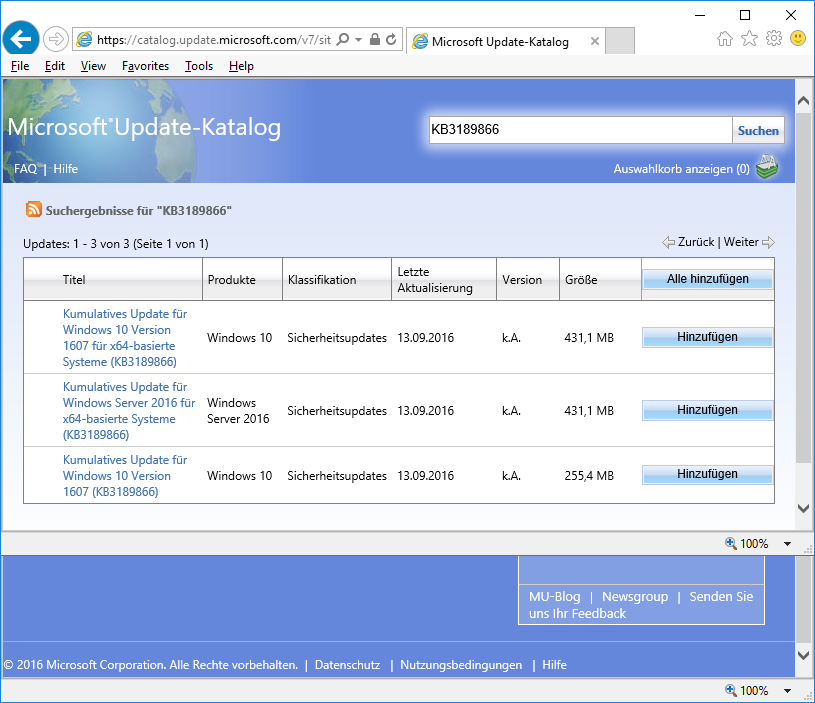This screenshot has height=703, width=815.
Task: Open the Newsgroup link
Action: coord(635,596)
